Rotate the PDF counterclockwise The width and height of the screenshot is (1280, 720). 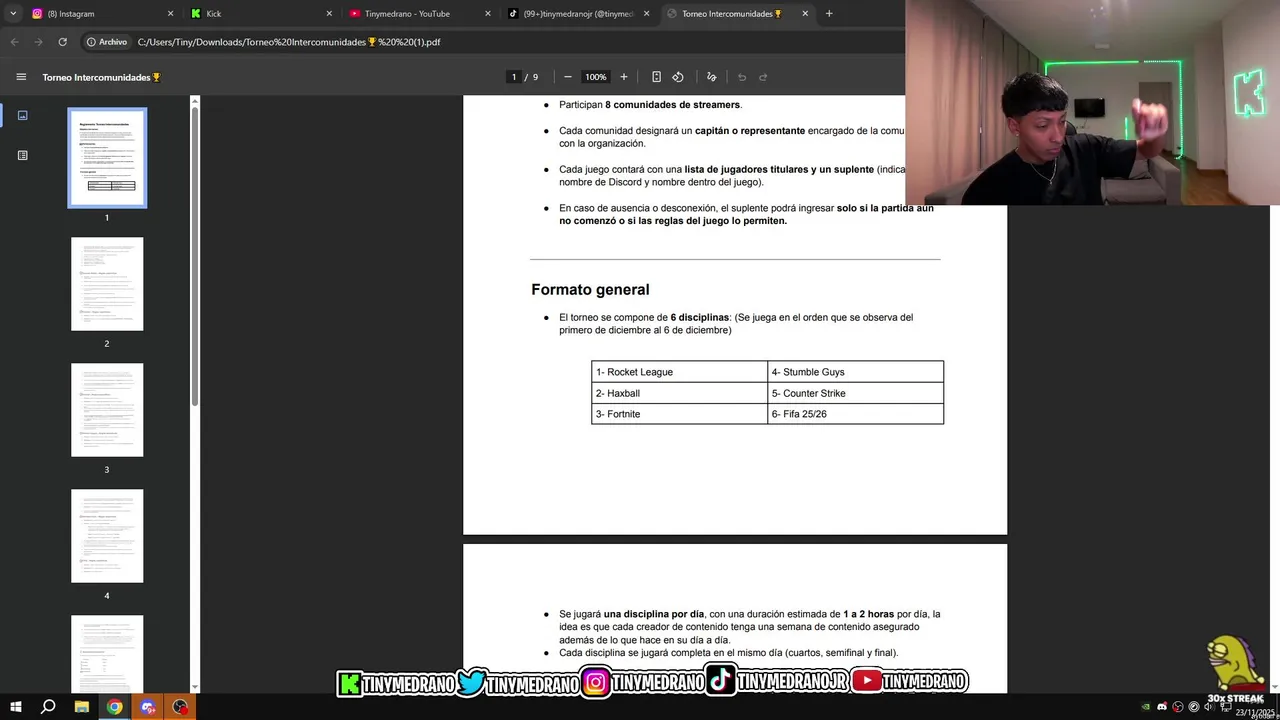click(678, 77)
